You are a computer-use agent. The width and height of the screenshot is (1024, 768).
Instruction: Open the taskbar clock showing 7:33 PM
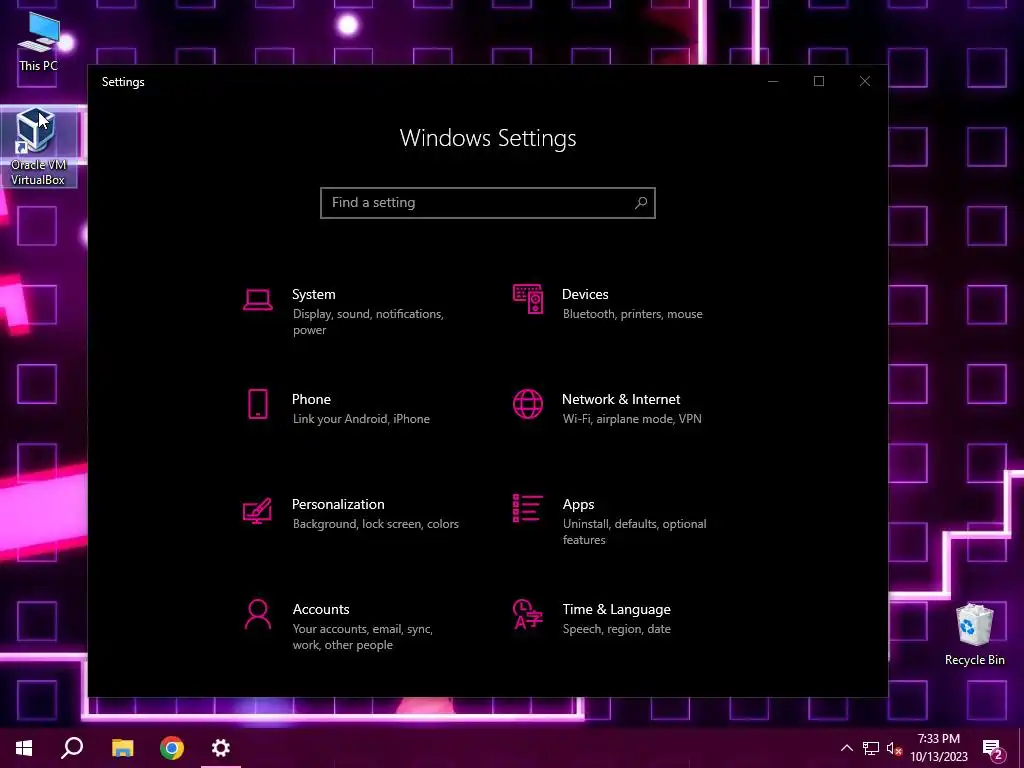coord(938,748)
